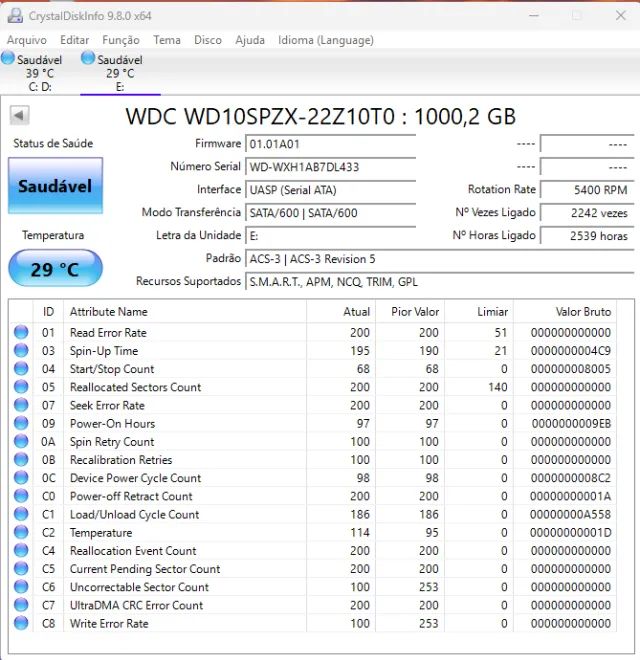Click the Rotation Rate value 5400 RPM
The image size is (640, 660).
[587, 190]
